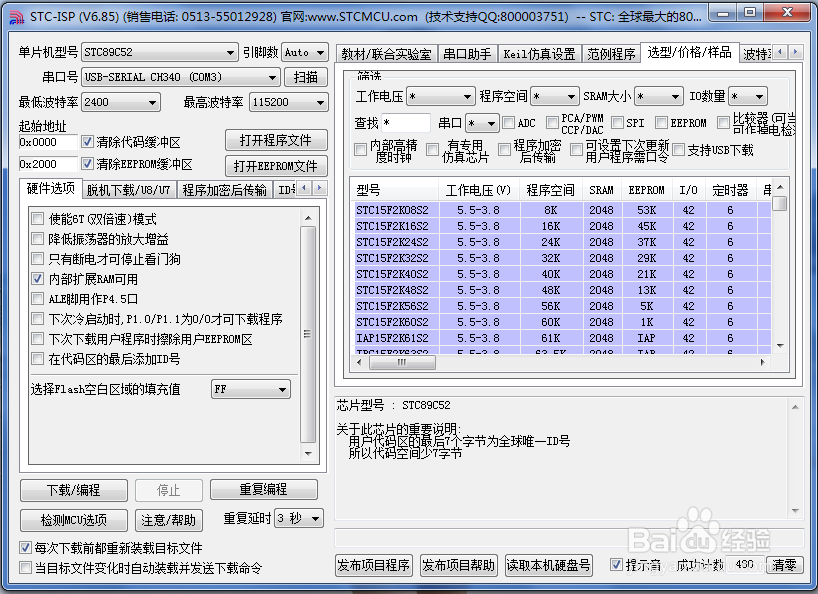Click the 清零 counter reset button
The width and height of the screenshot is (818, 594).
point(785,565)
